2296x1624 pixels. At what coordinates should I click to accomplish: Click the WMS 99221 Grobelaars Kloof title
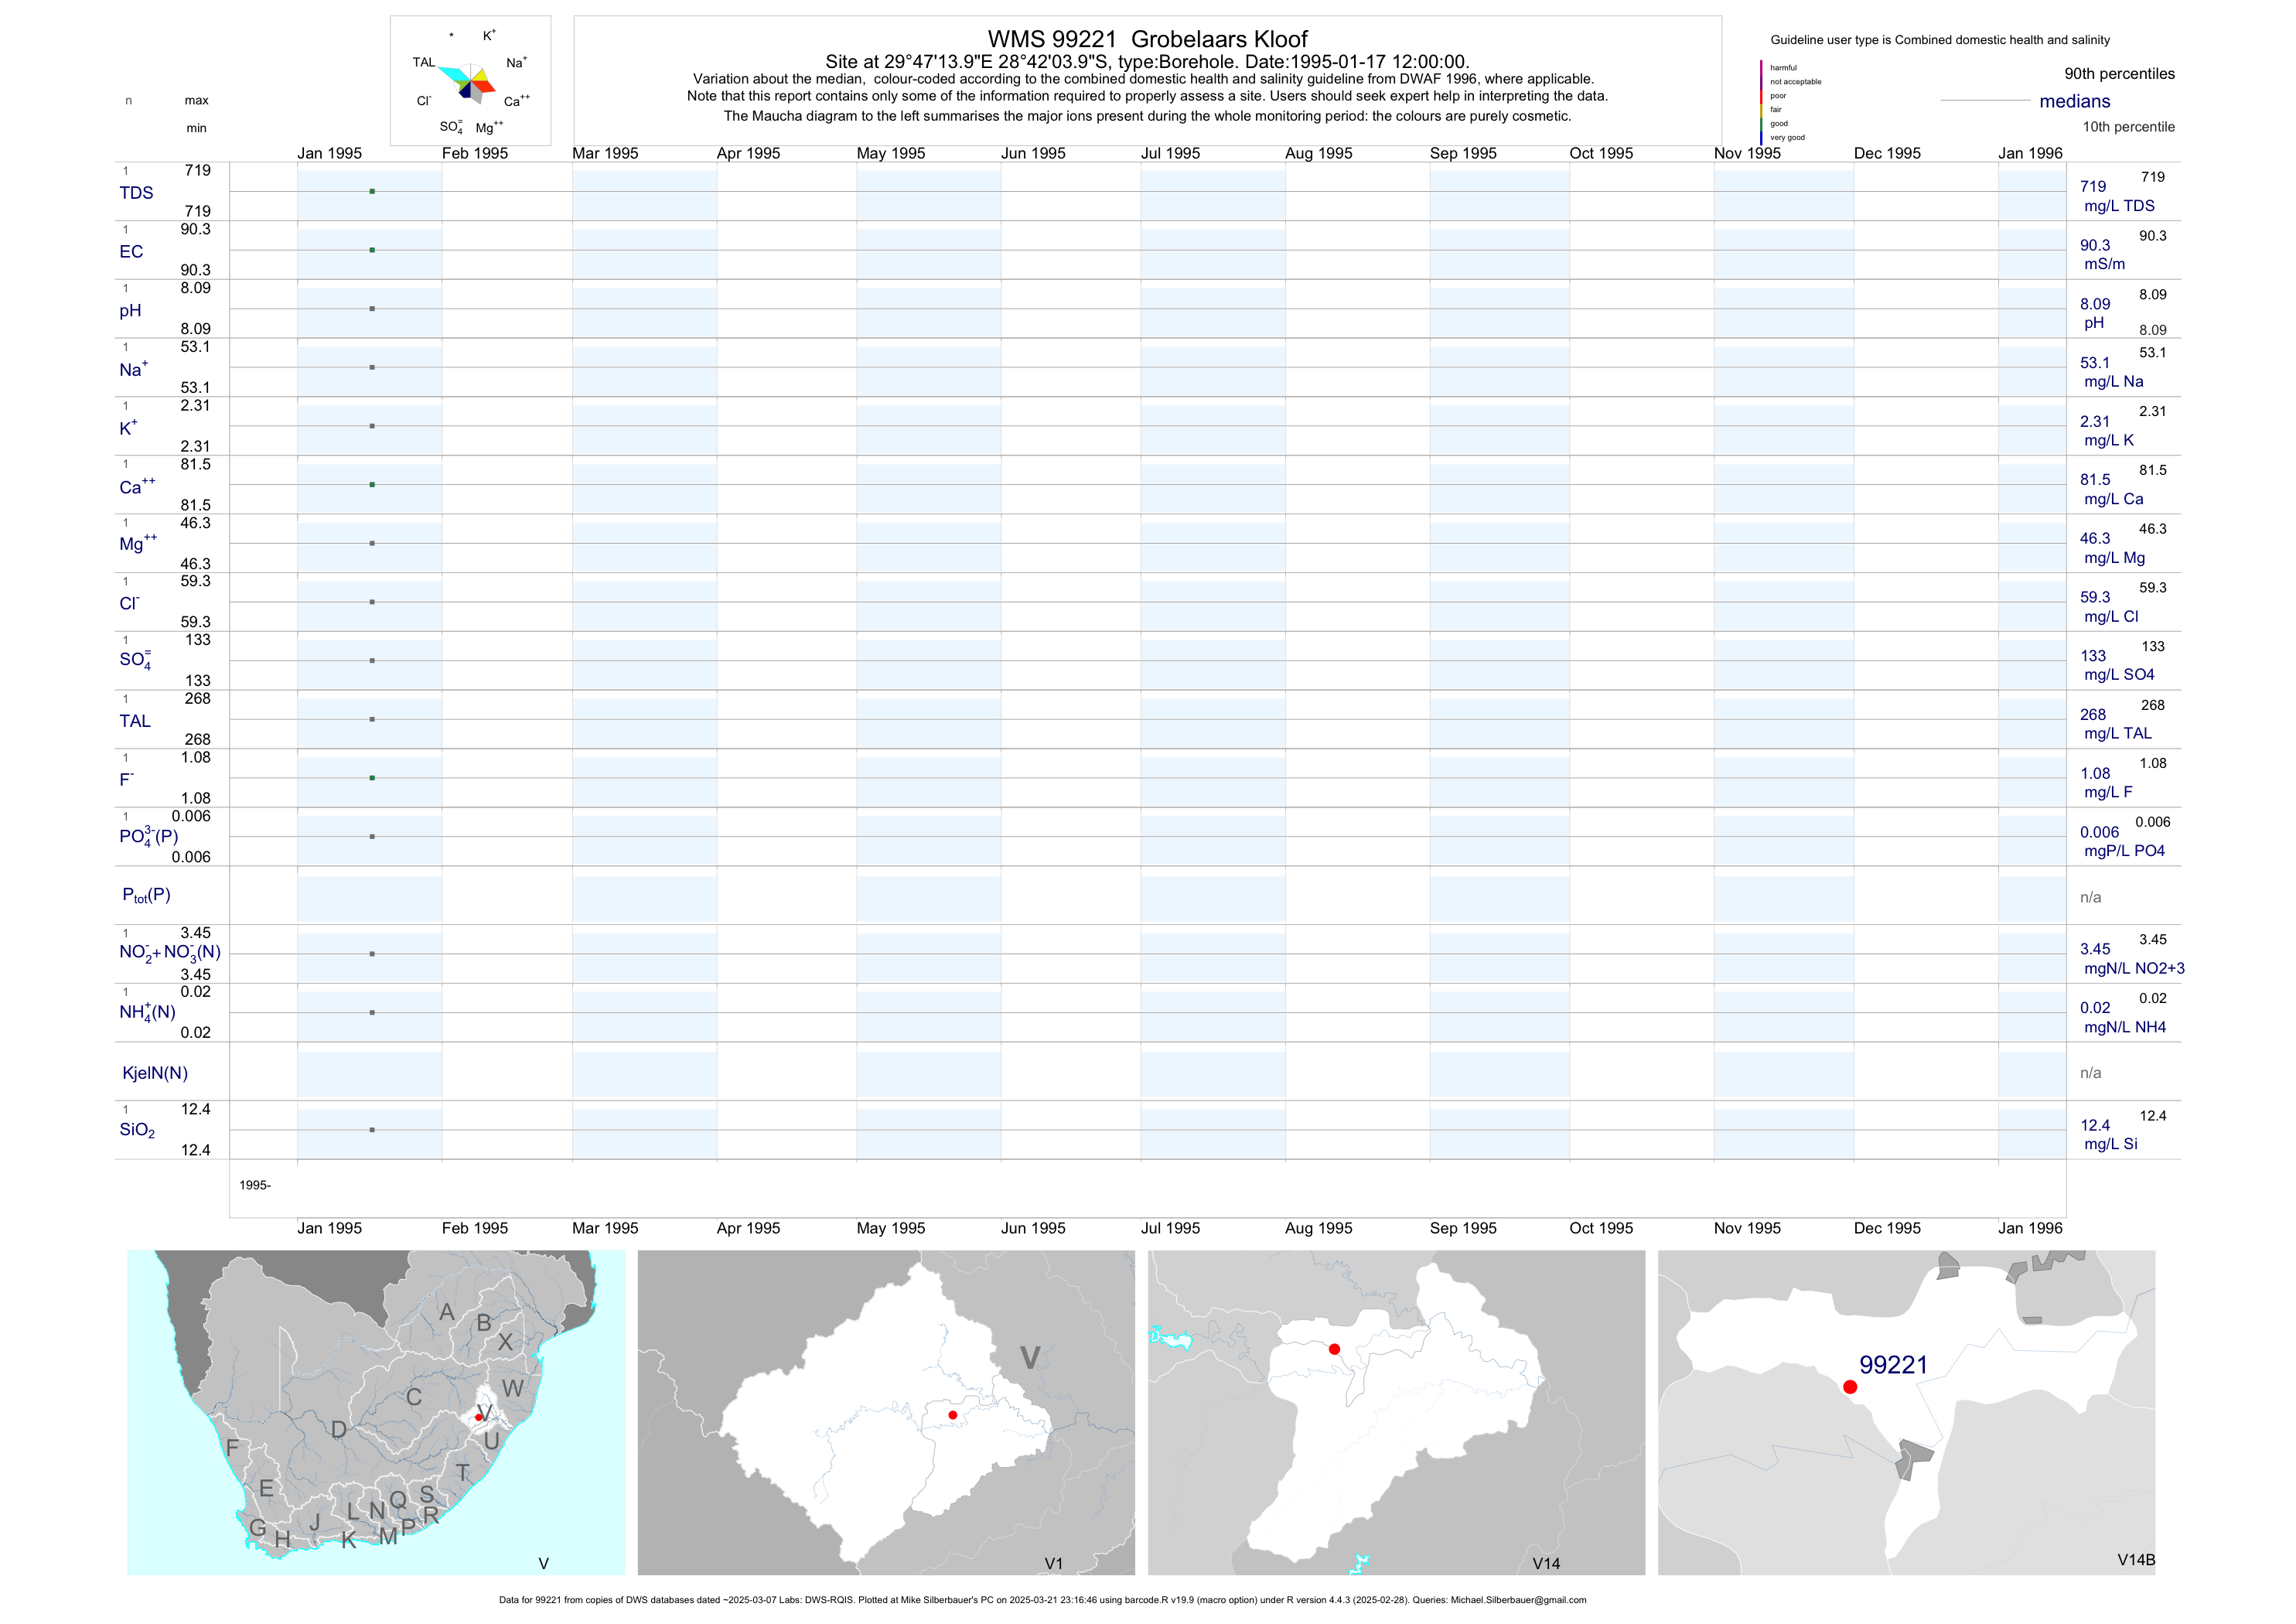(x=1147, y=39)
